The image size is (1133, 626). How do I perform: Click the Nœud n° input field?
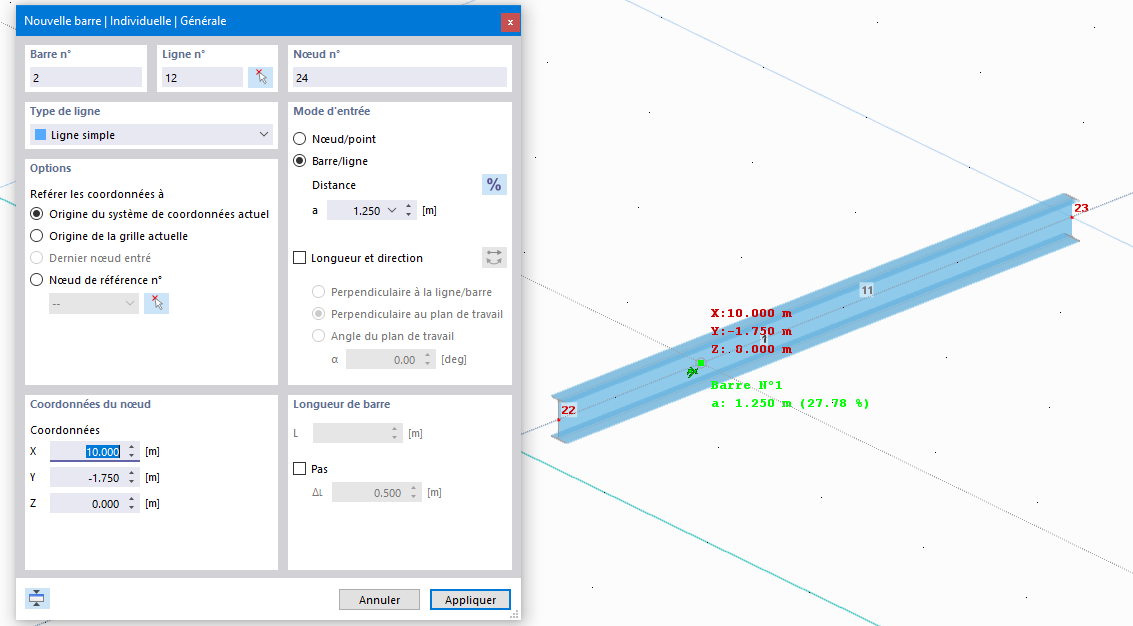click(400, 77)
